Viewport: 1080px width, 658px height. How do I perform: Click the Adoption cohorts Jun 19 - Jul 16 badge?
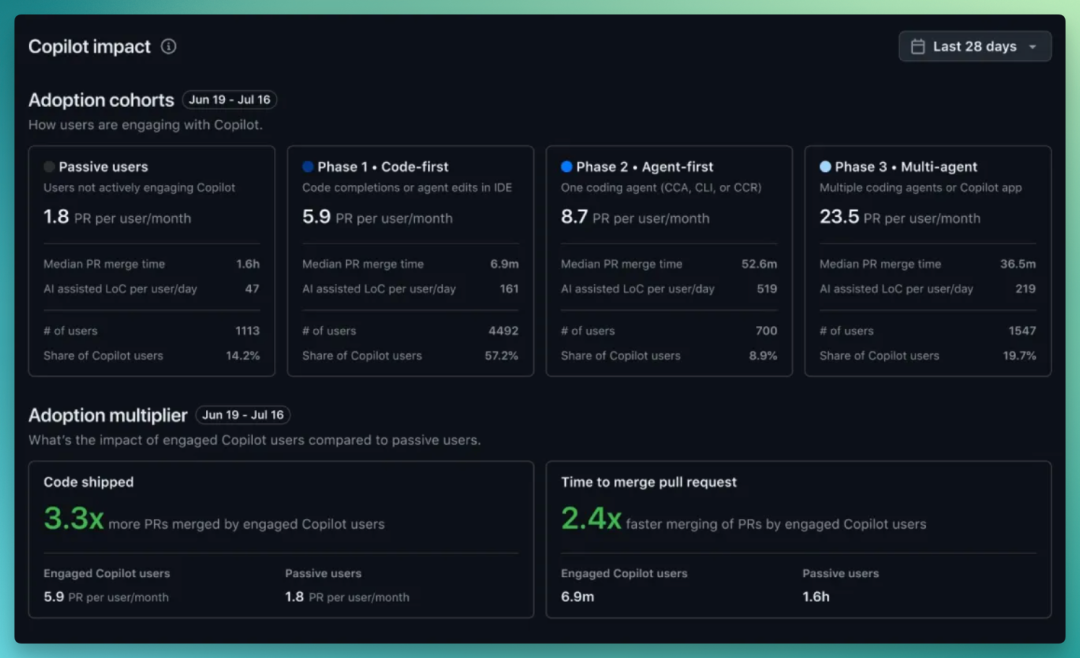point(229,100)
